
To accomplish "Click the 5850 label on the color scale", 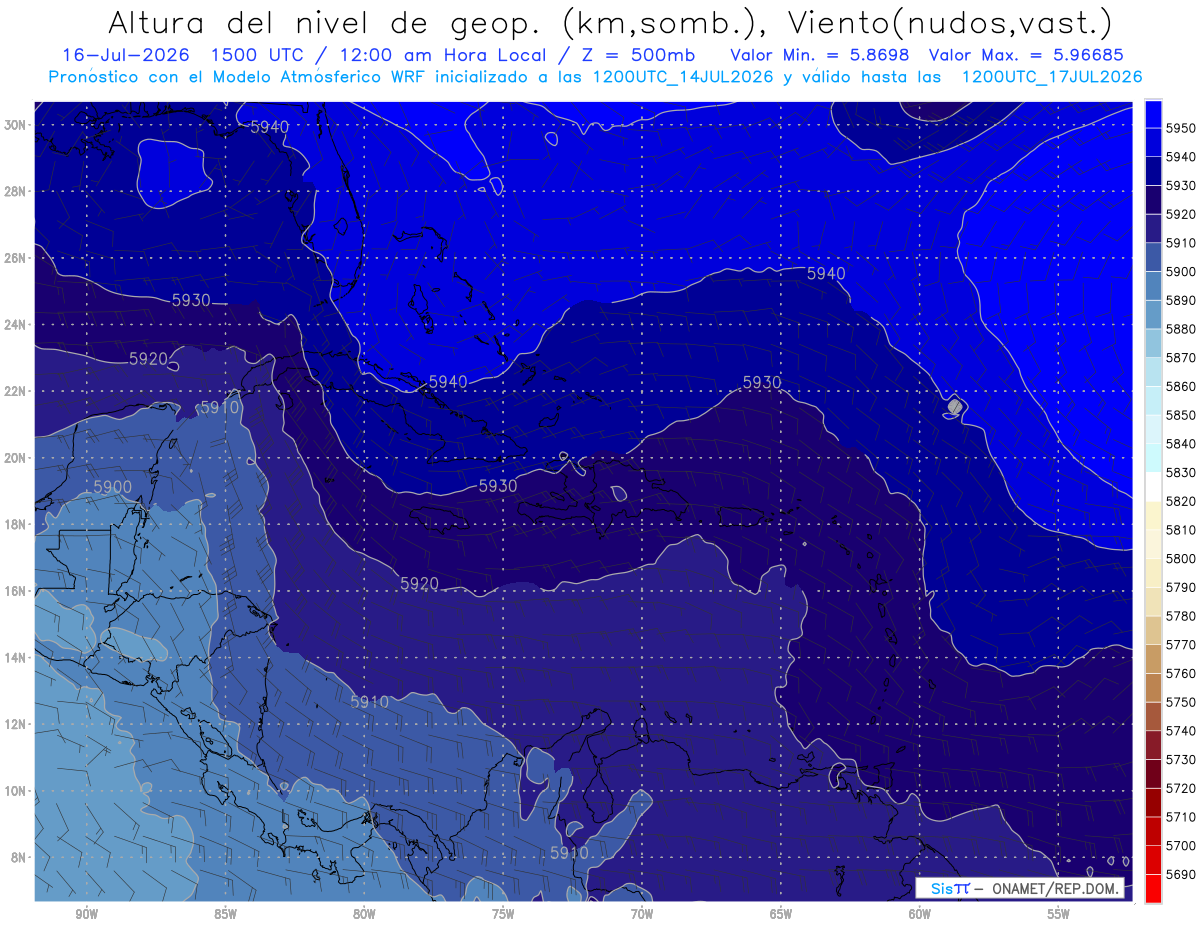I will coord(1180,415).
